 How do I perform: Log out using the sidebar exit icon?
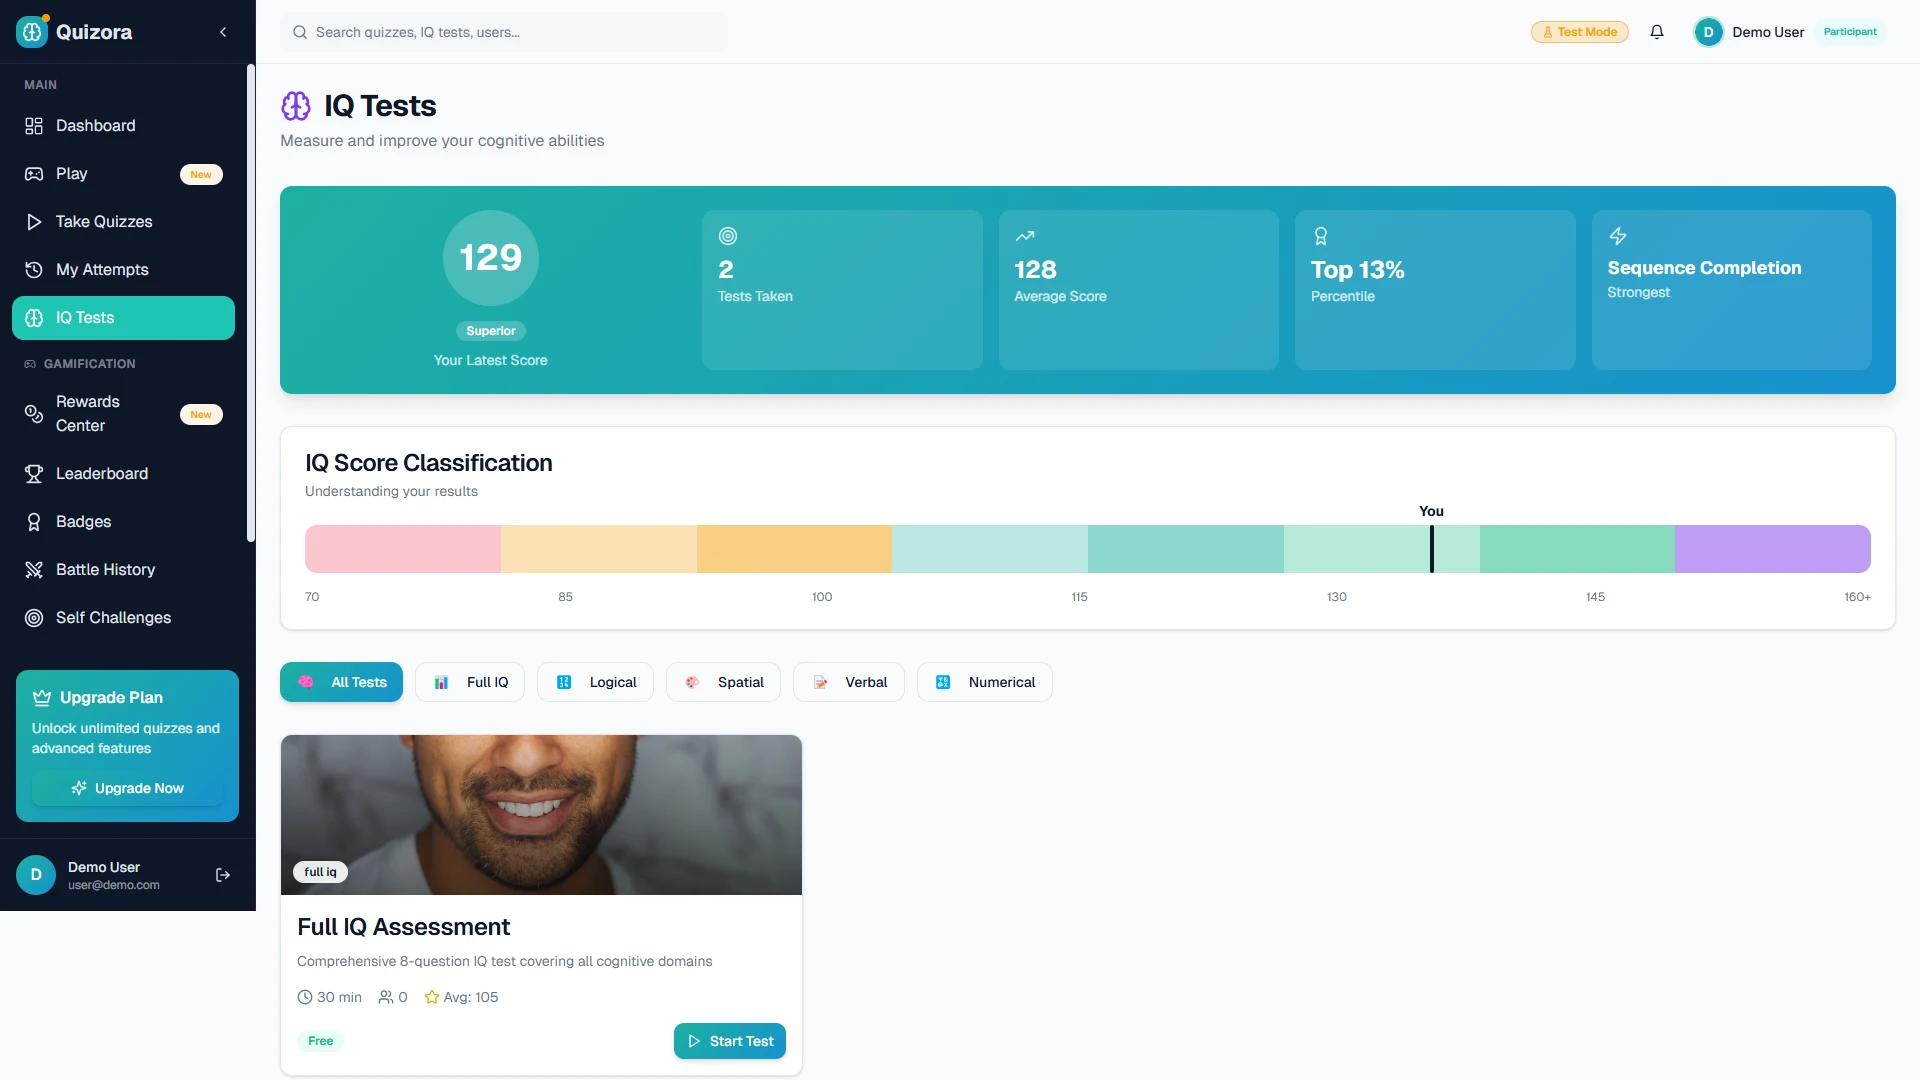coord(223,876)
